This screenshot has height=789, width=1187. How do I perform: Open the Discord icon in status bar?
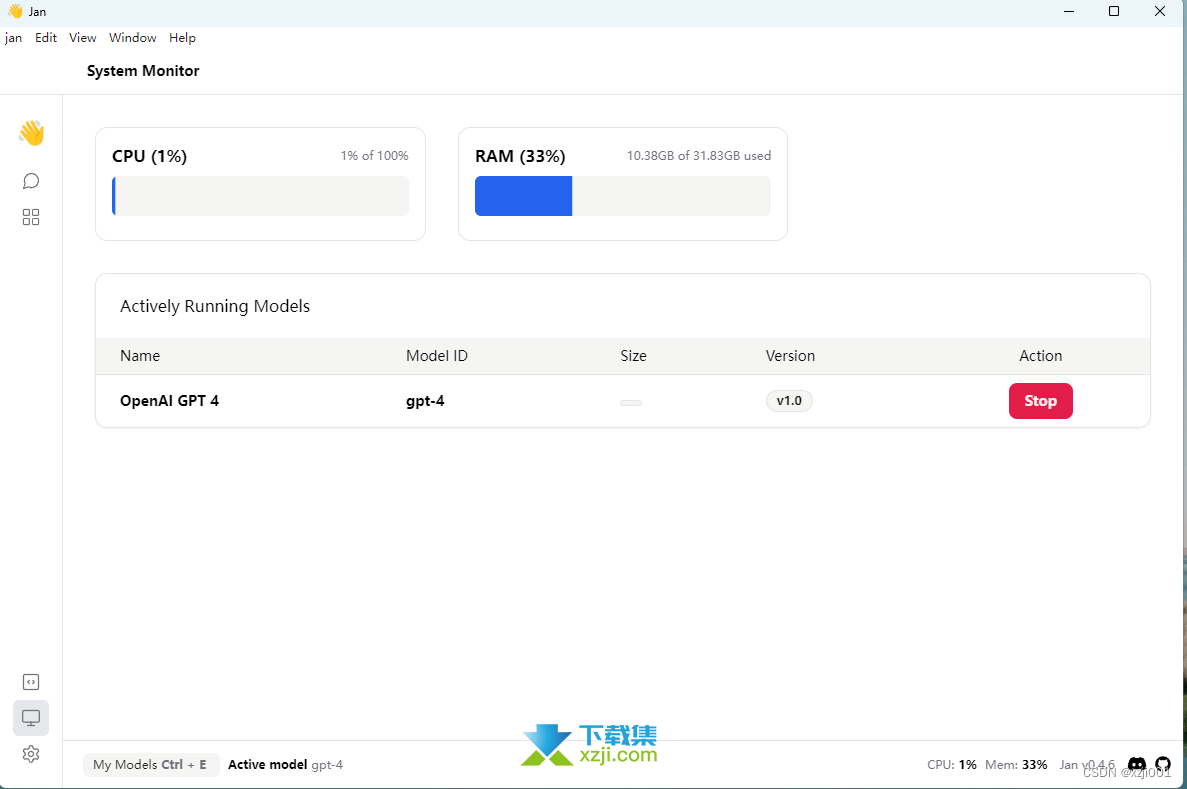click(1137, 765)
